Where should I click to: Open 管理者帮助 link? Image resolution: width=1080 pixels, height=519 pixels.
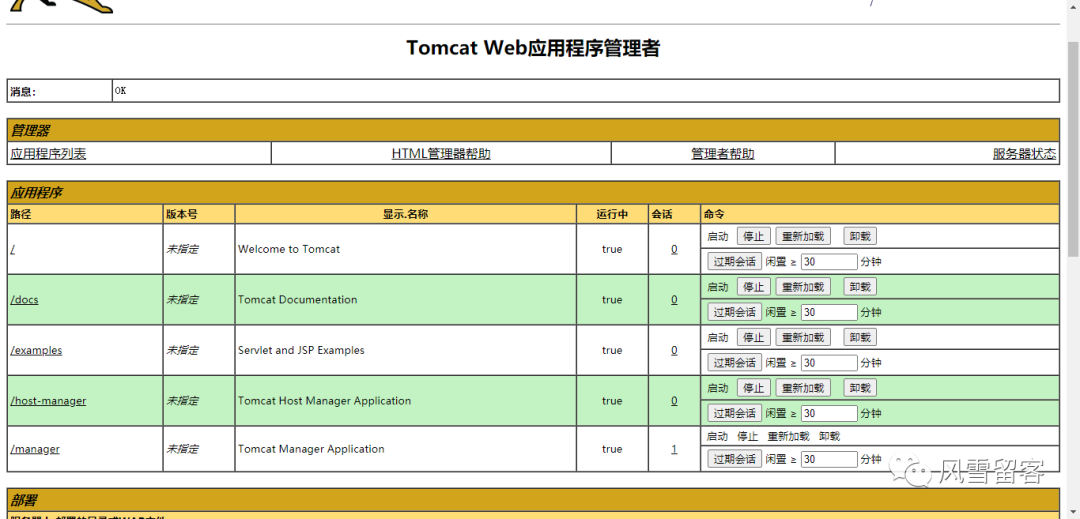pyautogui.click(x=723, y=154)
